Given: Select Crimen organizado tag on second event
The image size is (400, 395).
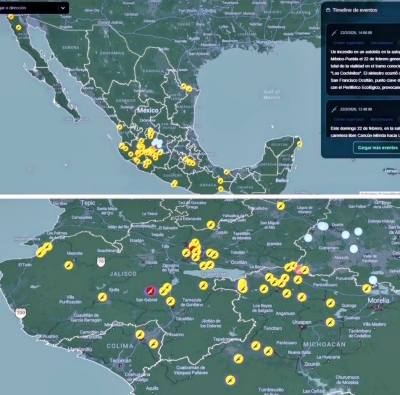Looking at the screenshot, I should [x=349, y=119].
